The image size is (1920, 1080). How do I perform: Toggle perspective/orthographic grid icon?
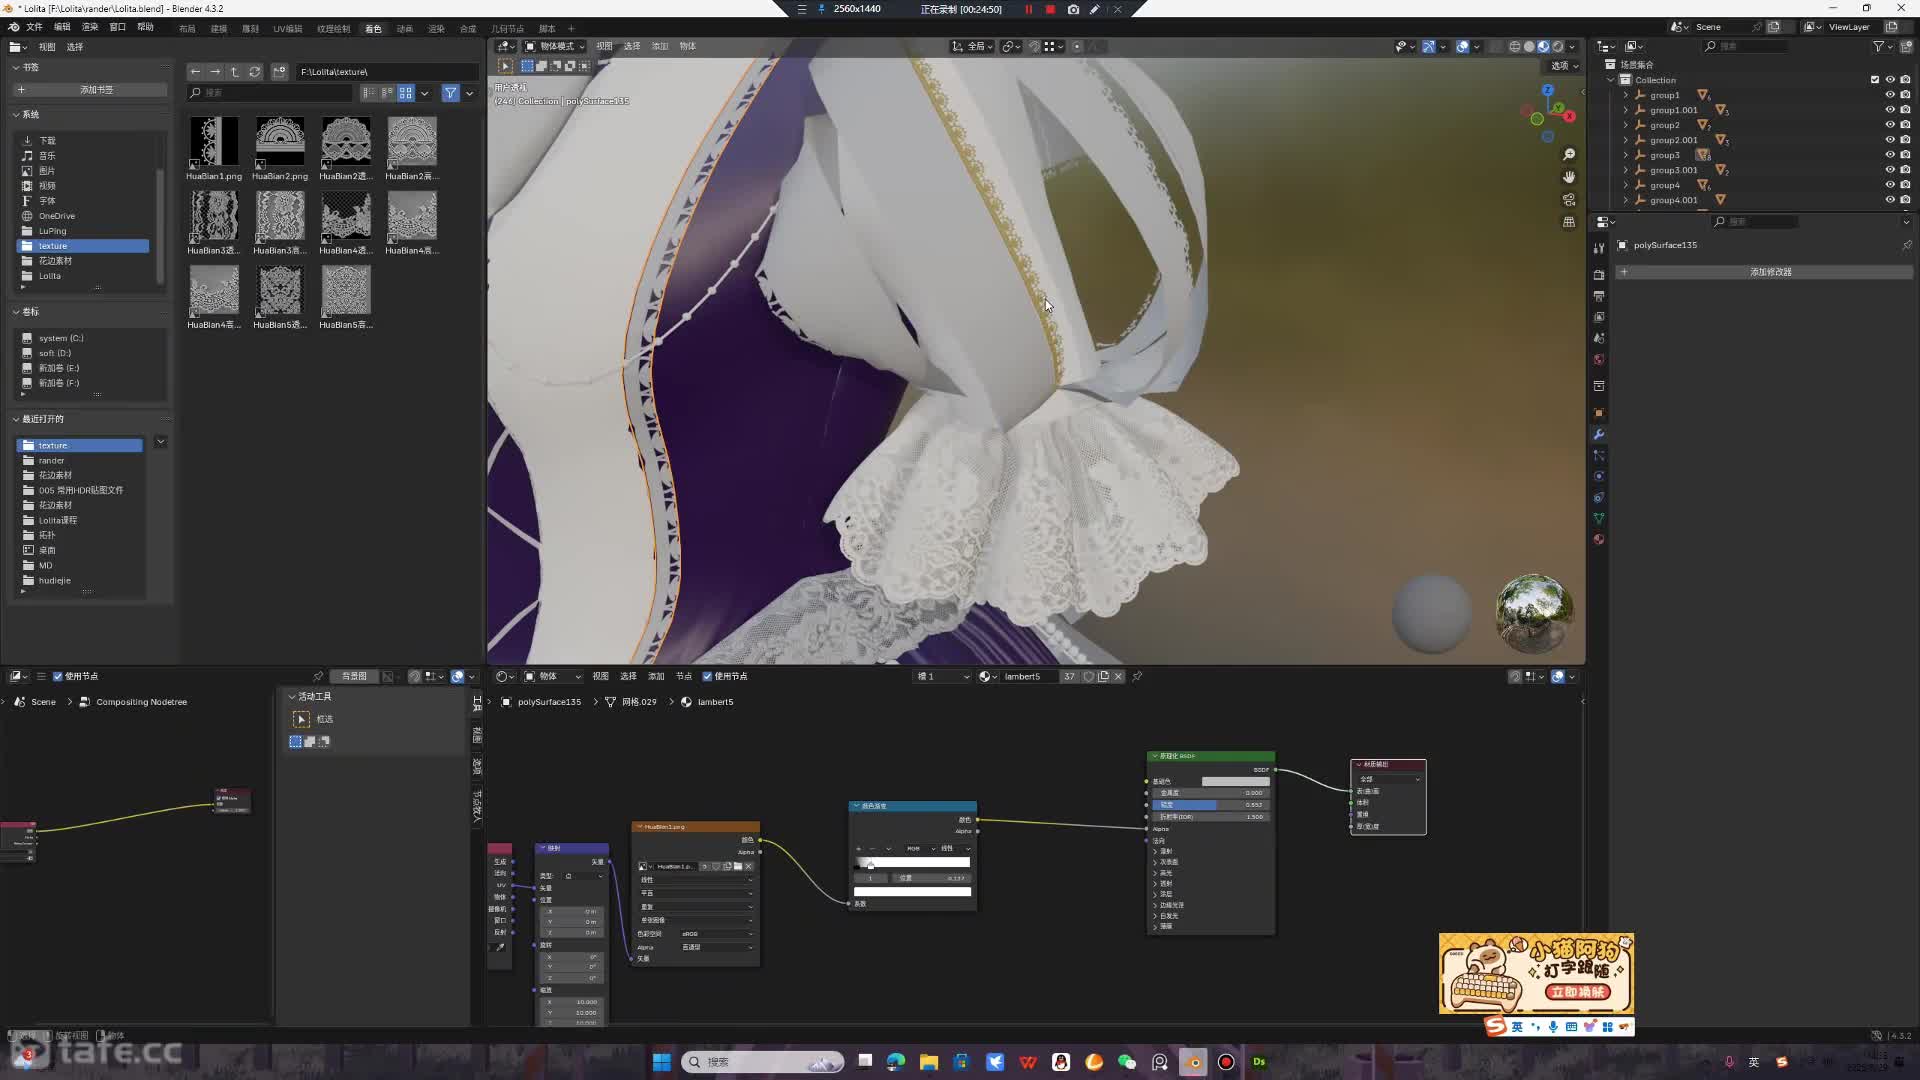pos(1569,222)
